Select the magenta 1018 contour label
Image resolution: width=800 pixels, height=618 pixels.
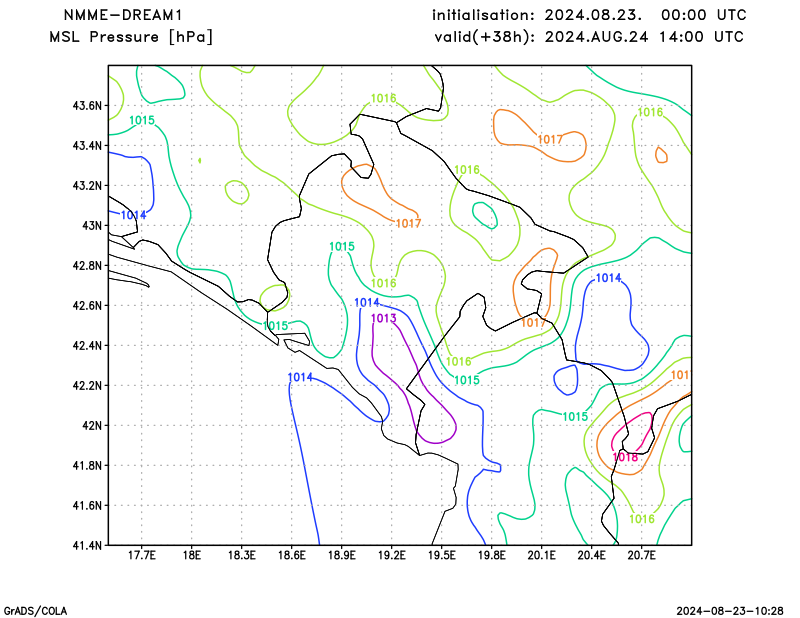[x=625, y=457]
